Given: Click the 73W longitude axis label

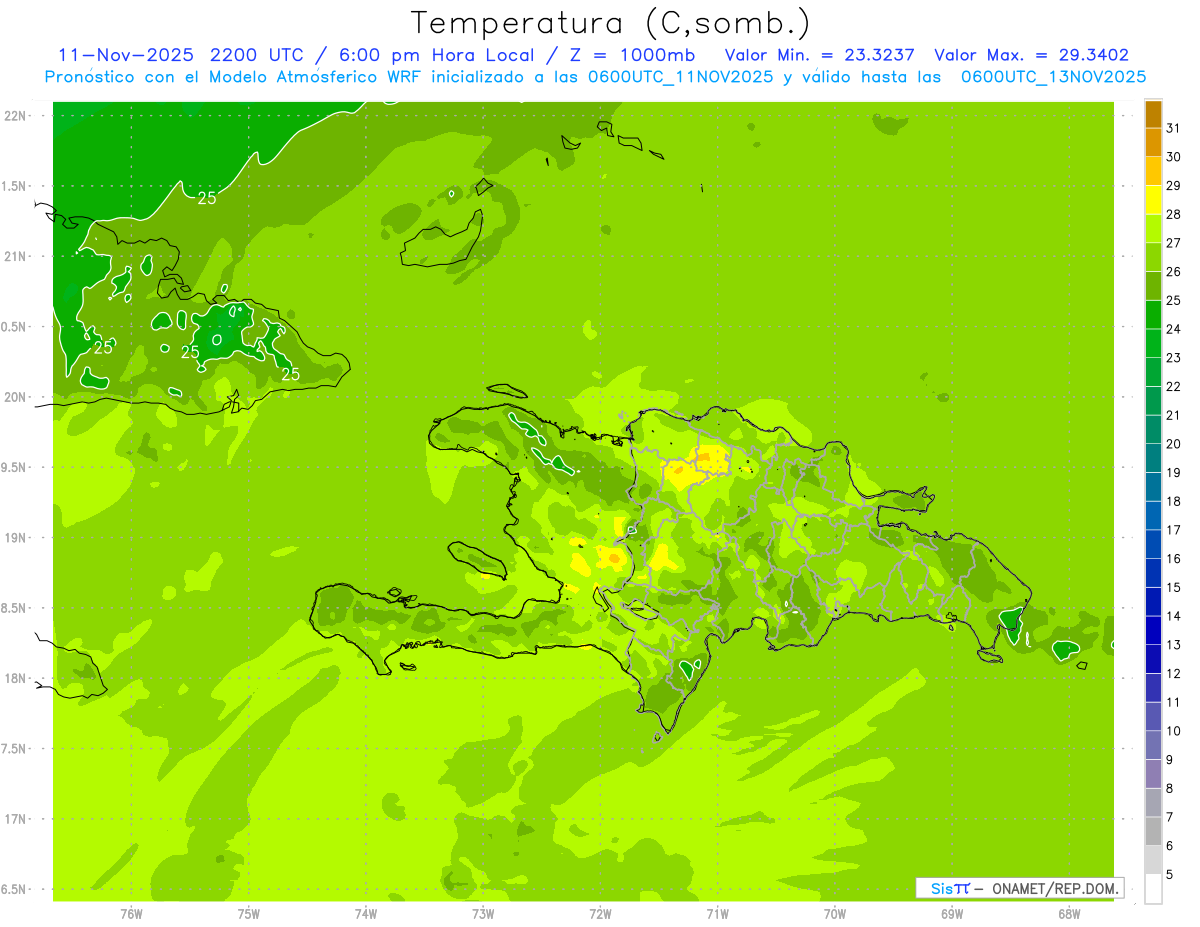Looking at the screenshot, I should pos(483,914).
